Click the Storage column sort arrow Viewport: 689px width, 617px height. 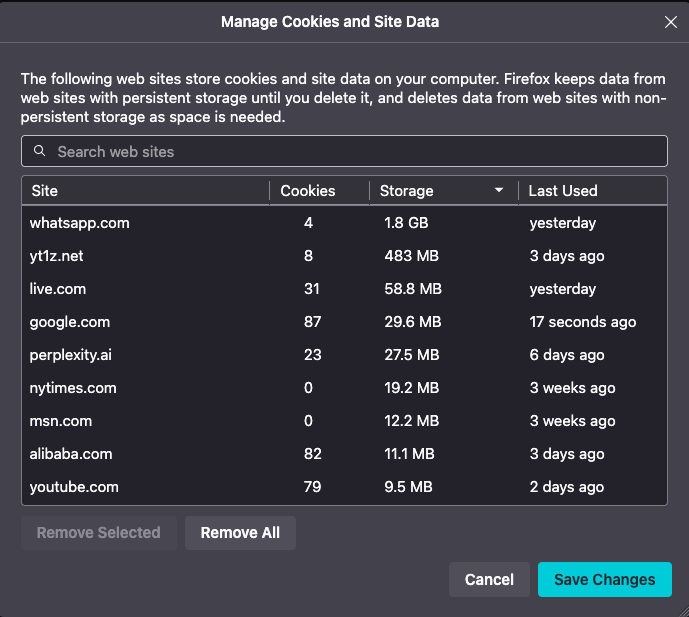pyautogui.click(x=499, y=191)
